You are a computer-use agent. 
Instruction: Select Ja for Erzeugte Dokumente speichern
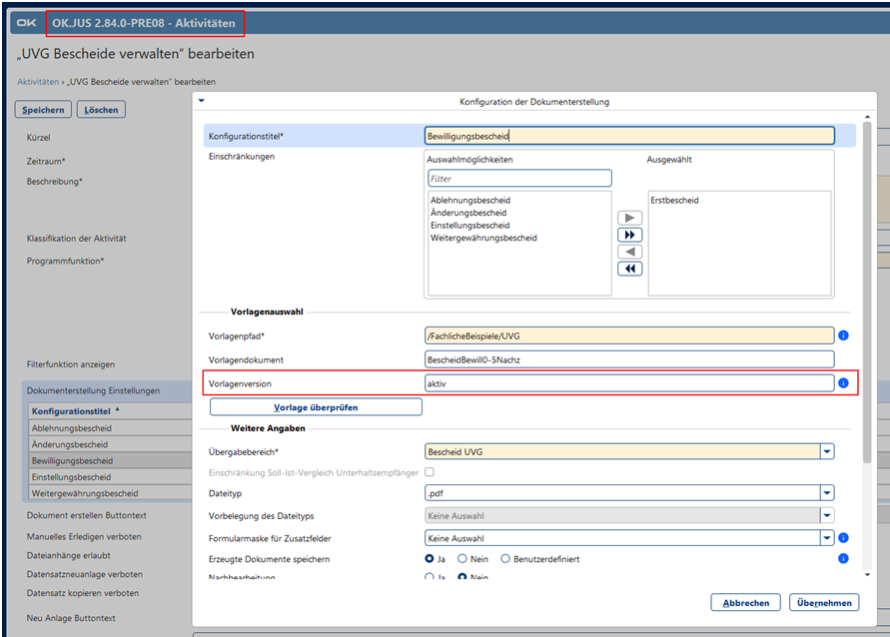tap(430, 559)
